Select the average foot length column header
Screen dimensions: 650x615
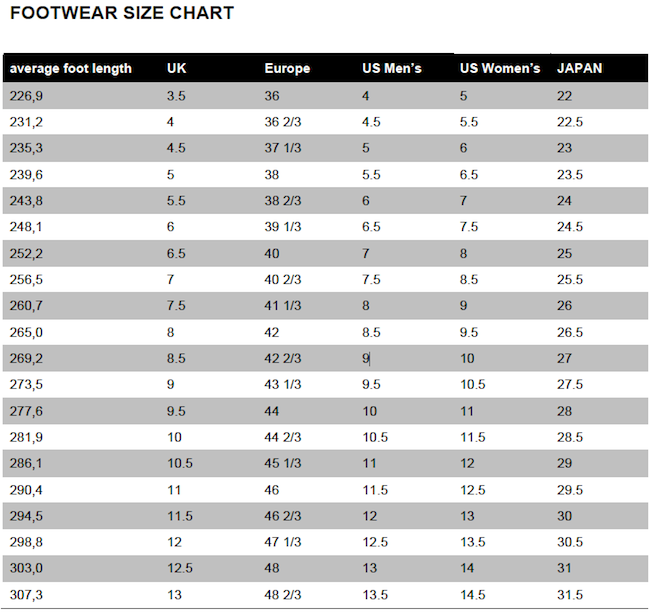[x=70, y=68]
